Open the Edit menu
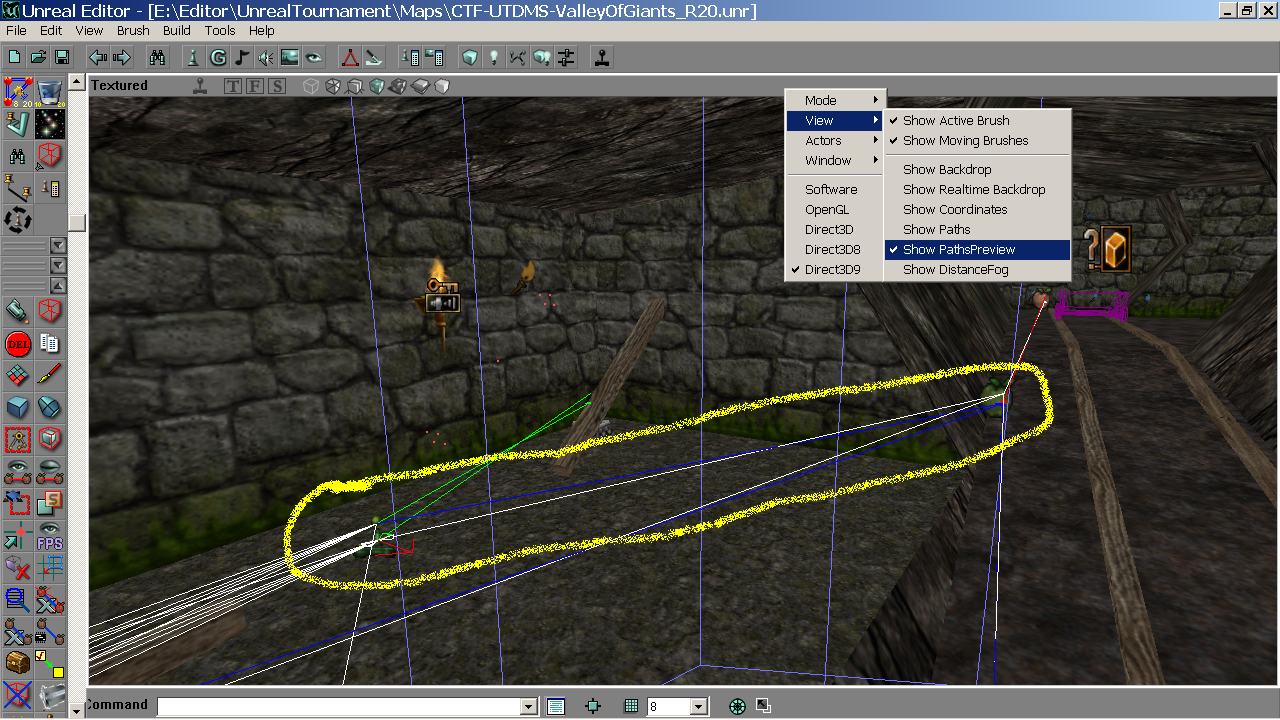 click(51, 31)
